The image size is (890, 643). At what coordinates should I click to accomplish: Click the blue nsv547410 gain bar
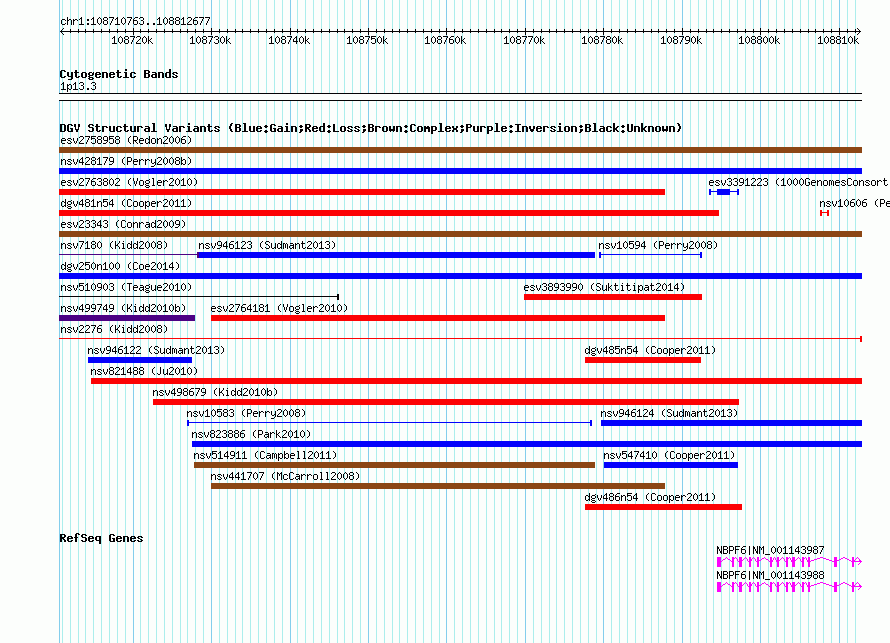click(x=671, y=465)
